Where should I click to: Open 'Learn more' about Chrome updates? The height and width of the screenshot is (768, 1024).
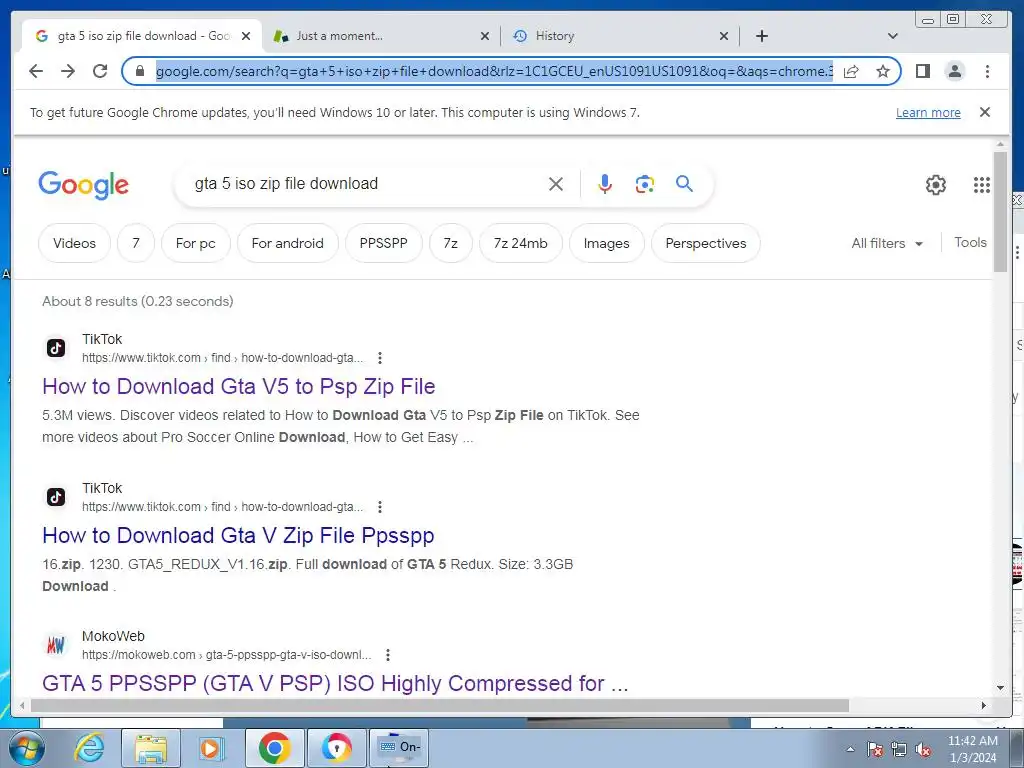(928, 112)
